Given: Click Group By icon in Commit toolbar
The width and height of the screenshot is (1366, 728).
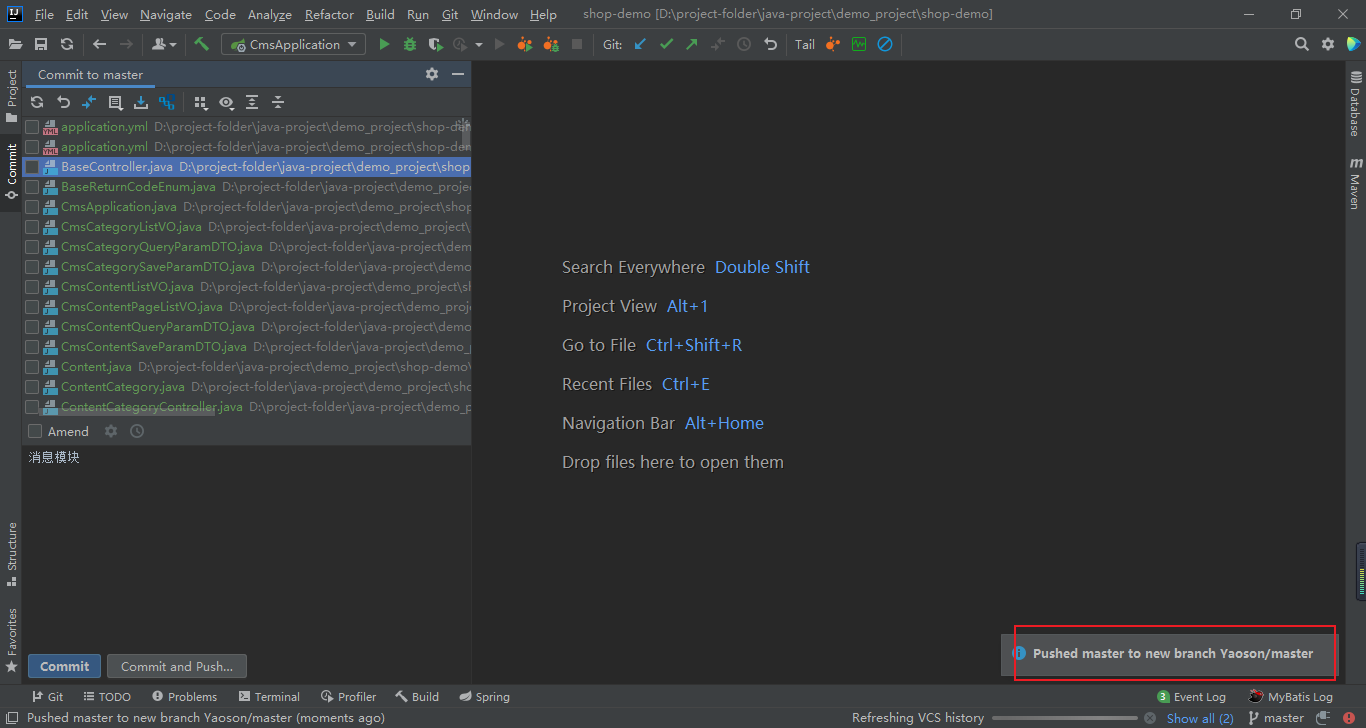Looking at the screenshot, I should click(x=201, y=102).
